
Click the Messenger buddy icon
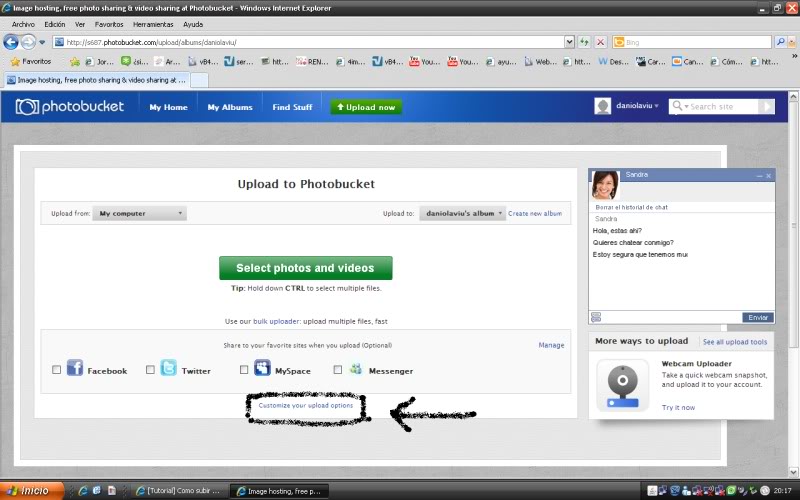[x=356, y=368]
